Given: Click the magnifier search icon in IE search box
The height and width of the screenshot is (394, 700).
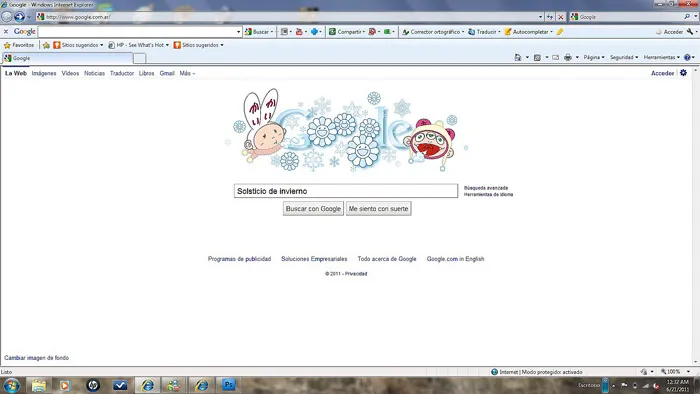Looking at the screenshot, I should click(687, 17).
